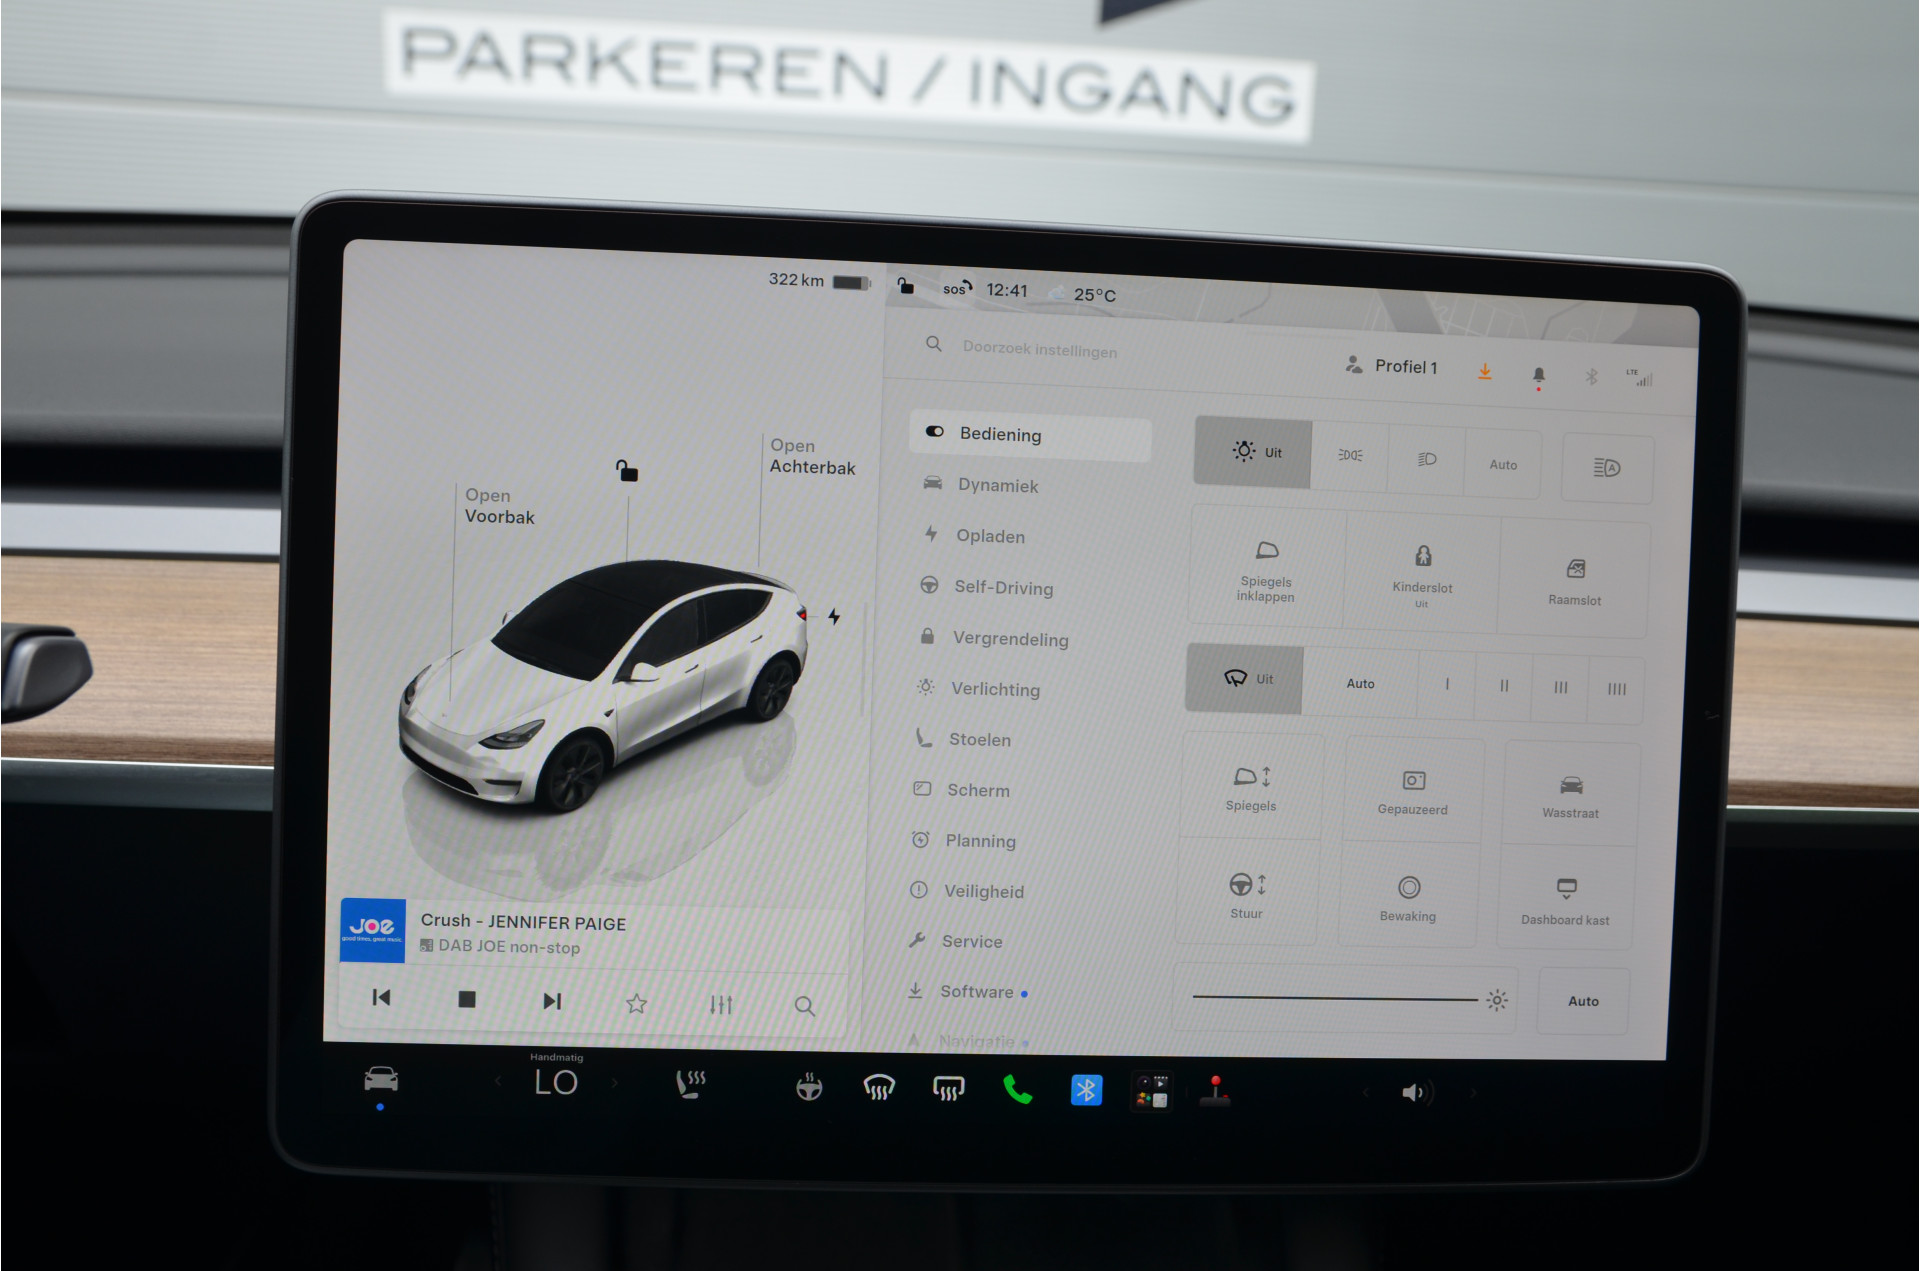Turn on the seat heater icon
1920x1271 pixels.
tap(690, 1084)
